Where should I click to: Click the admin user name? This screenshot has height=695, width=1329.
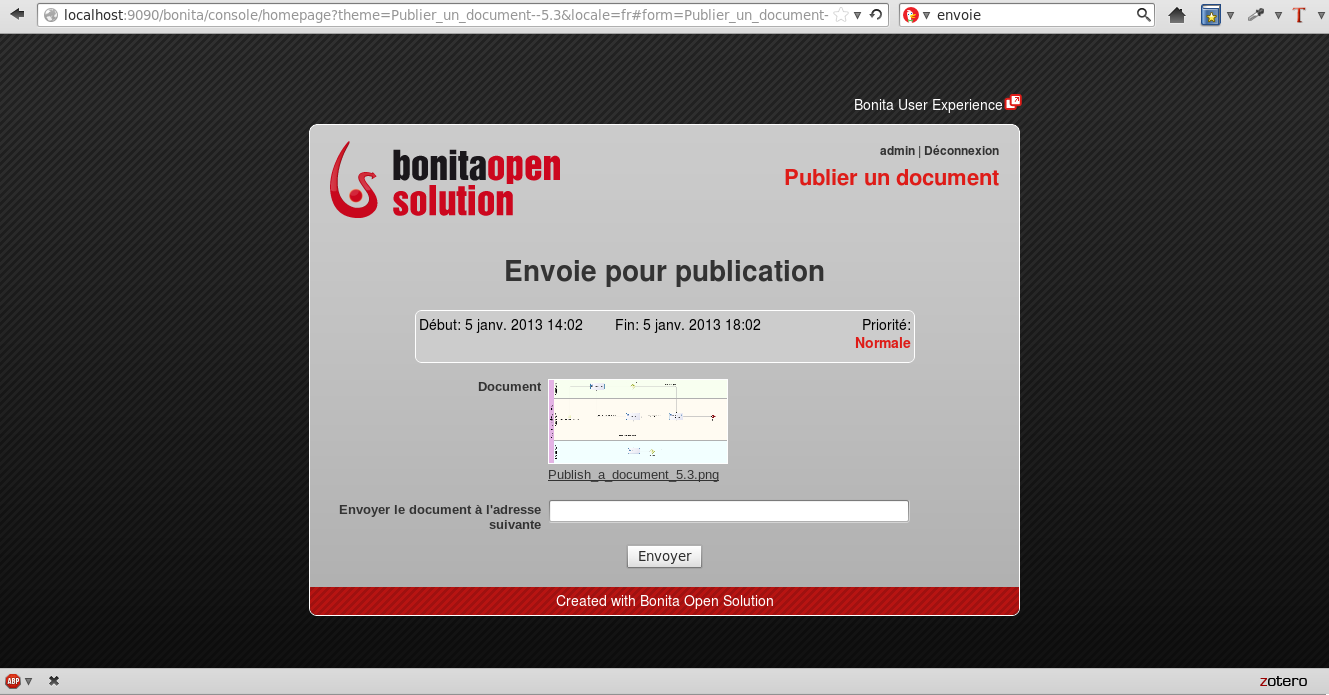pos(897,151)
